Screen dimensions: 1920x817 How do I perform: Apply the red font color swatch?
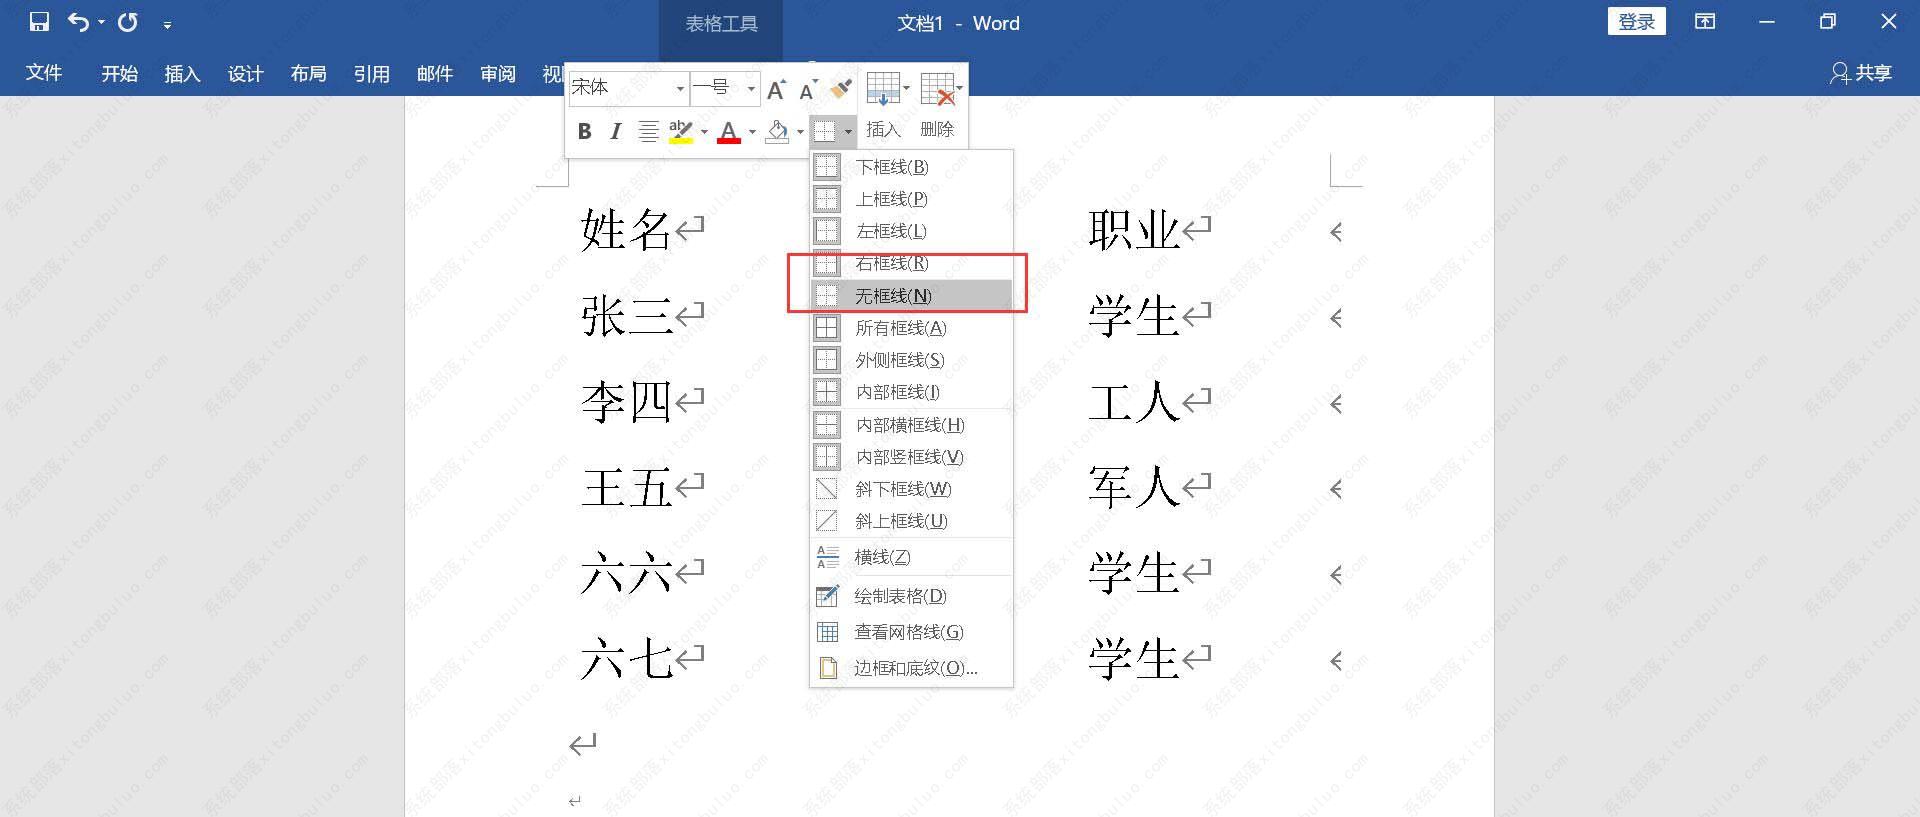[729, 131]
